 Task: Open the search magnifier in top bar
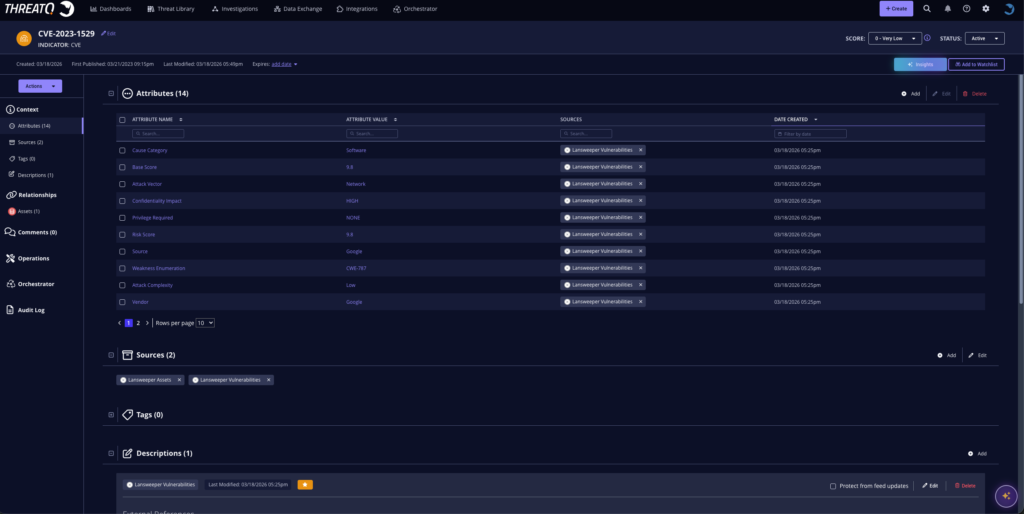point(927,8)
